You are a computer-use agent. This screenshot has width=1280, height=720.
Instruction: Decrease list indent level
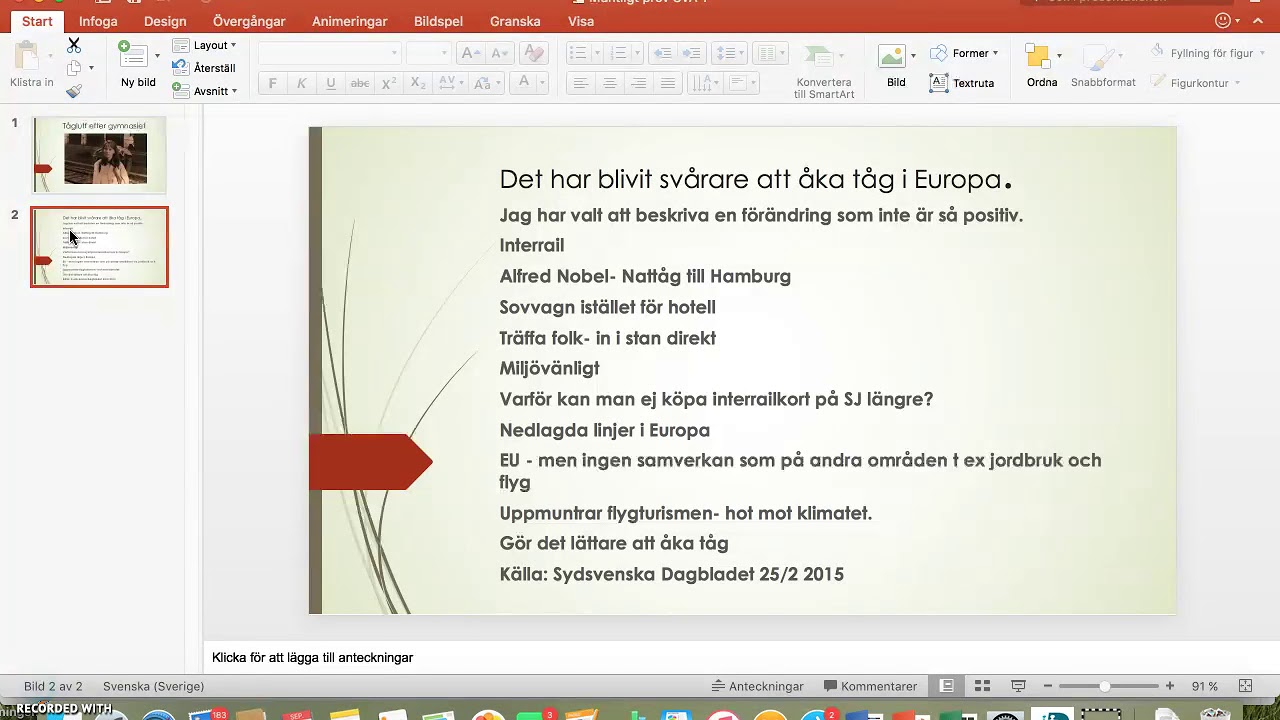[x=661, y=53]
